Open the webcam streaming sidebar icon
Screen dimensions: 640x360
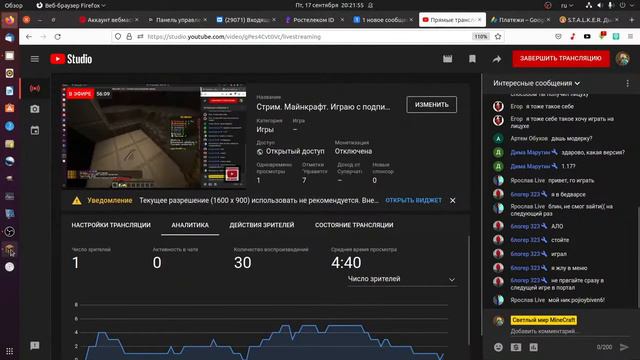point(35,109)
